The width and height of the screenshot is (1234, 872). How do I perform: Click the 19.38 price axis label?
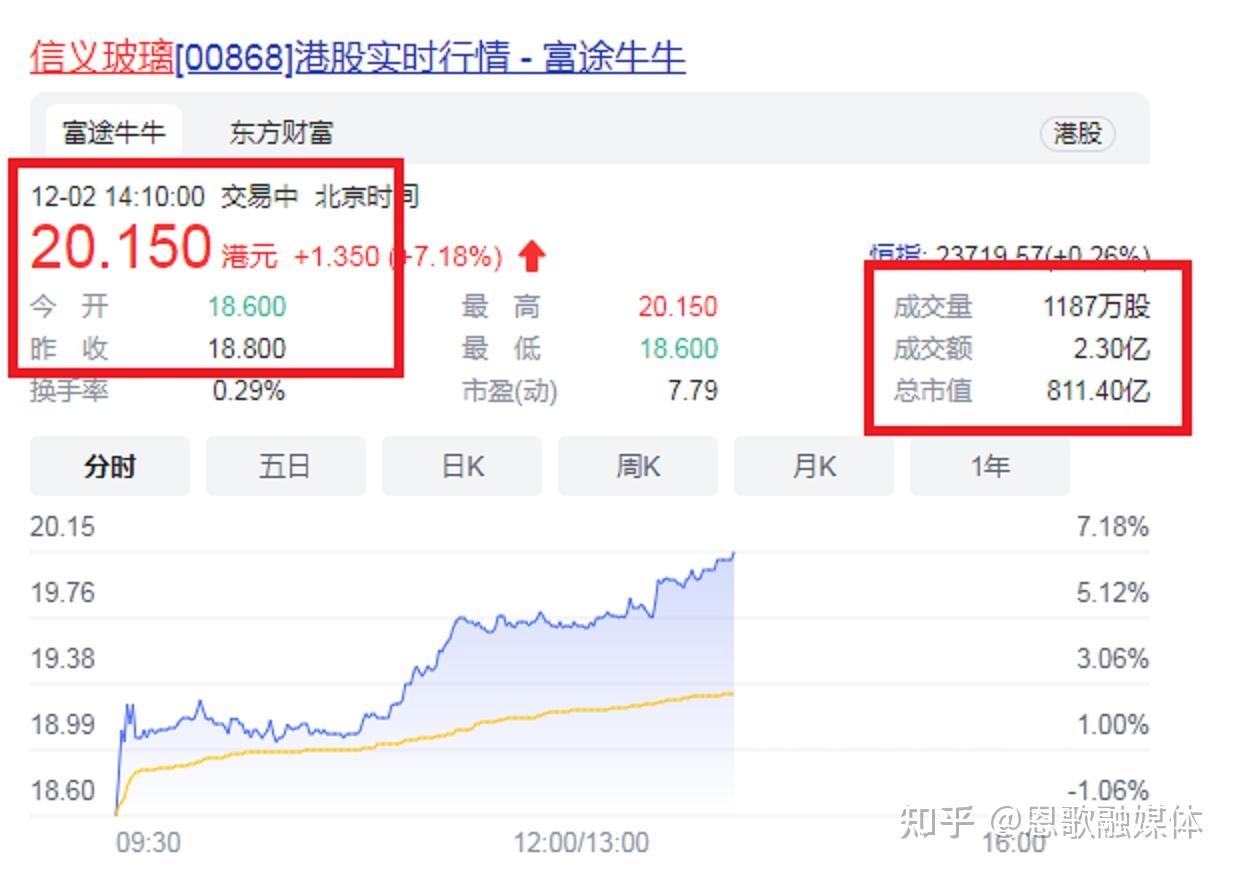pos(62,658)
